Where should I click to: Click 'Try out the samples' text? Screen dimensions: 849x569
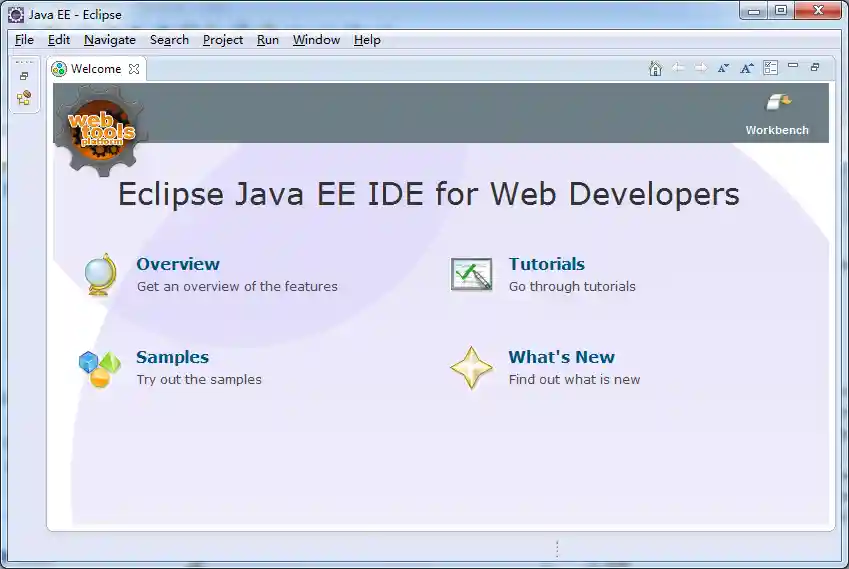(199, 380)
